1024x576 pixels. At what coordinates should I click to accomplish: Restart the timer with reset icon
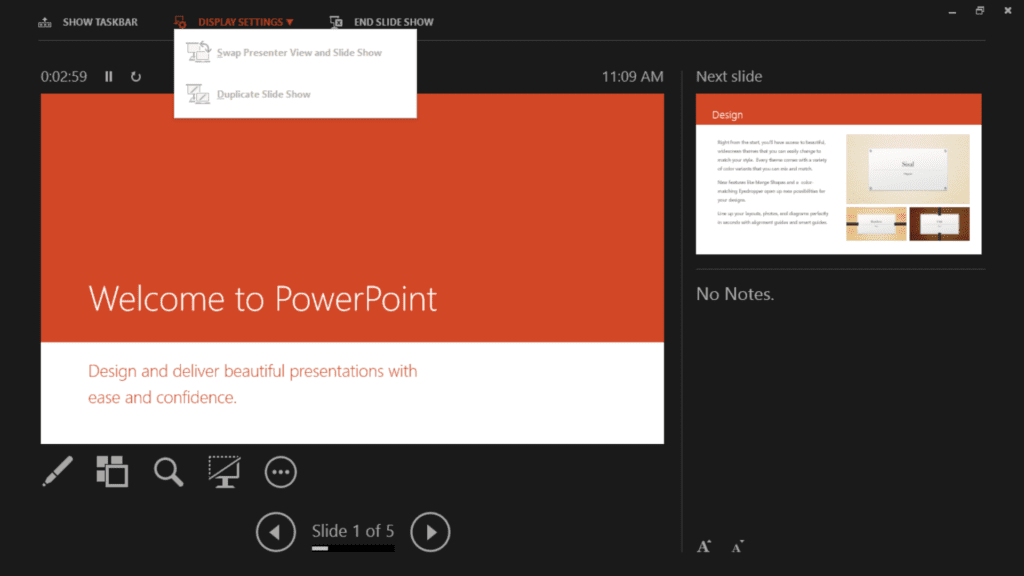[135, 76]
